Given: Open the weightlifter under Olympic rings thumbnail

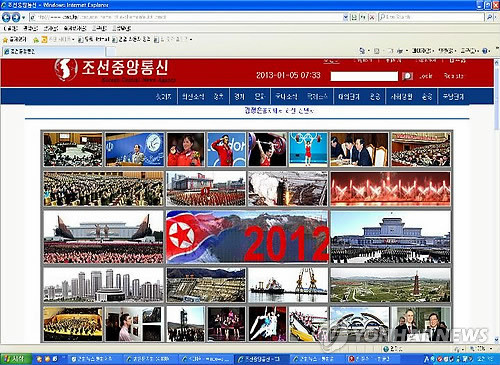Looking at the screenshot, I should click(x=308, y=149).
